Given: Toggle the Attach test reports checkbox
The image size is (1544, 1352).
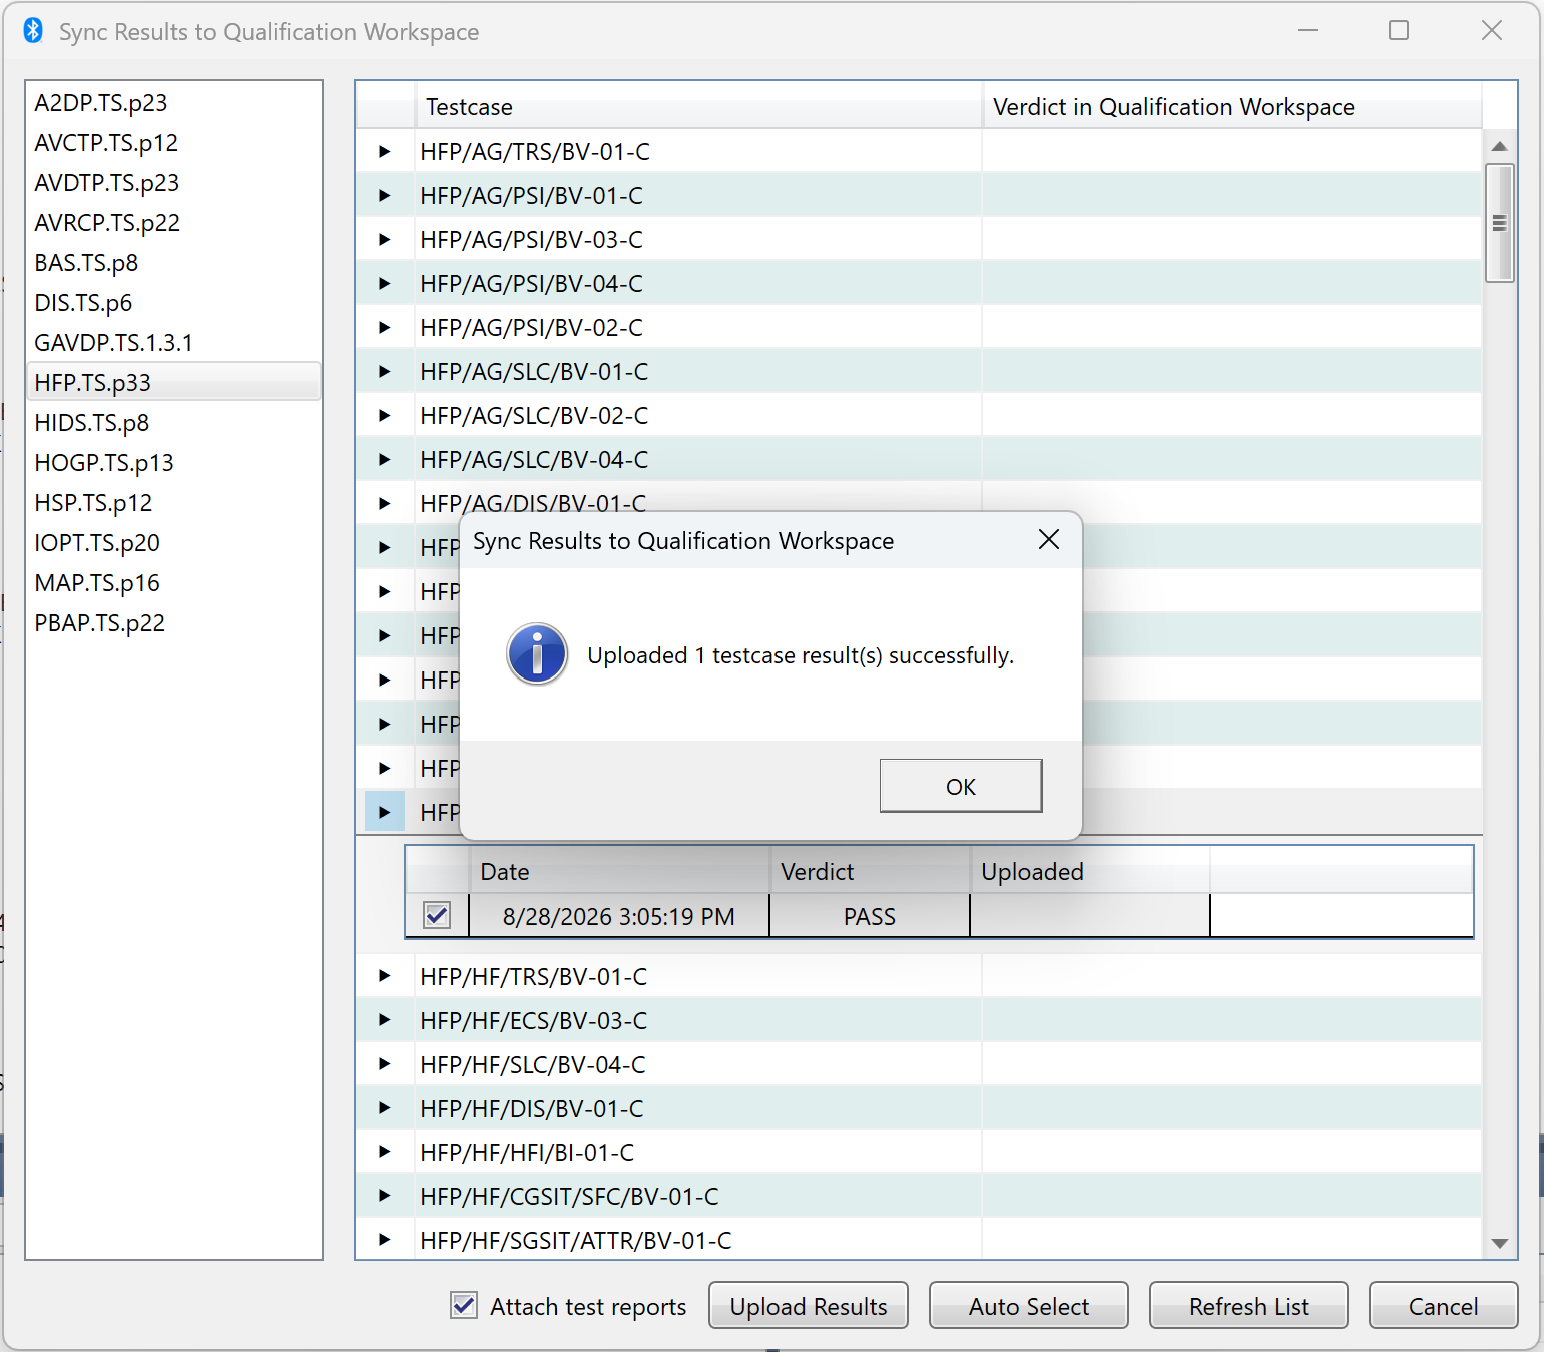Looking at the screenshot, I should [x=464, y=1306].
